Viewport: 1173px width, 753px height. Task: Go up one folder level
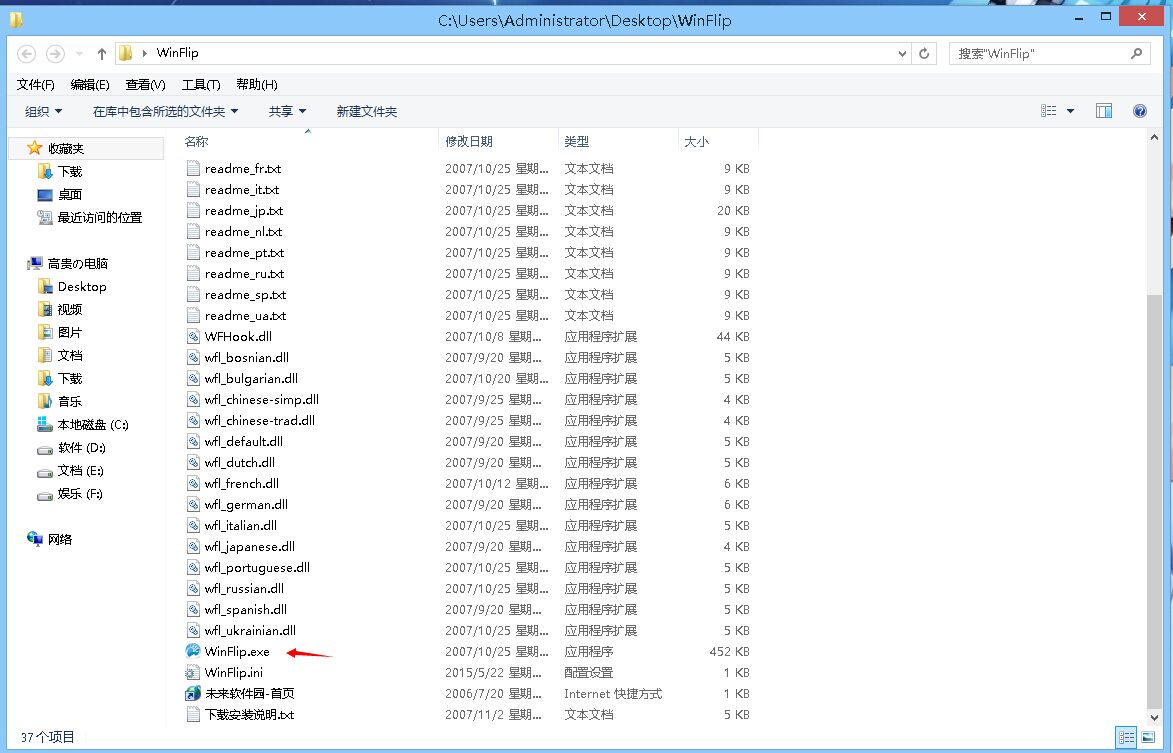point(102,54)
